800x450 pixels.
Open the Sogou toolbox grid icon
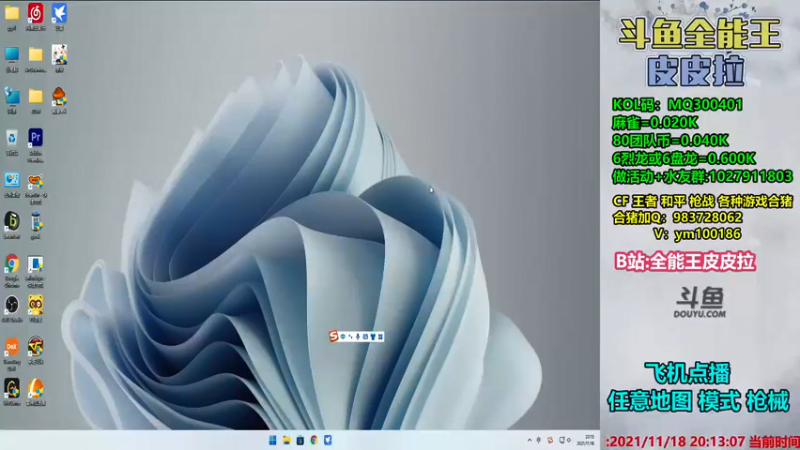pos(381,337)
